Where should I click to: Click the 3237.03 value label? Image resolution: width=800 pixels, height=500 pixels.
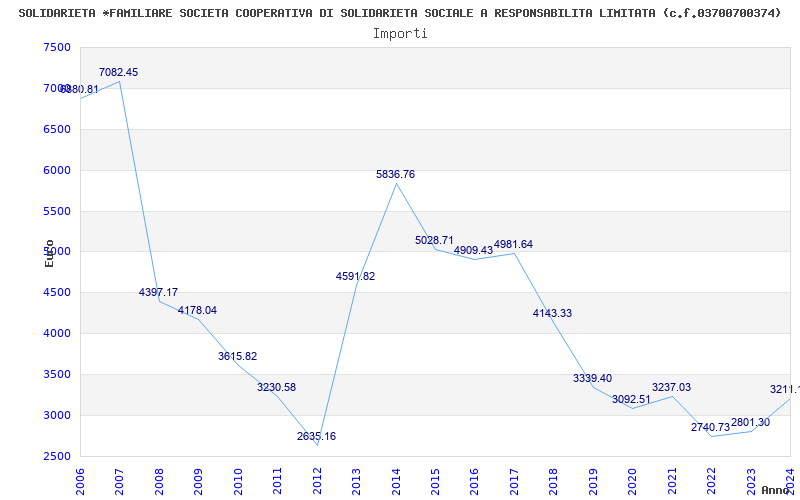pos(671,387)
